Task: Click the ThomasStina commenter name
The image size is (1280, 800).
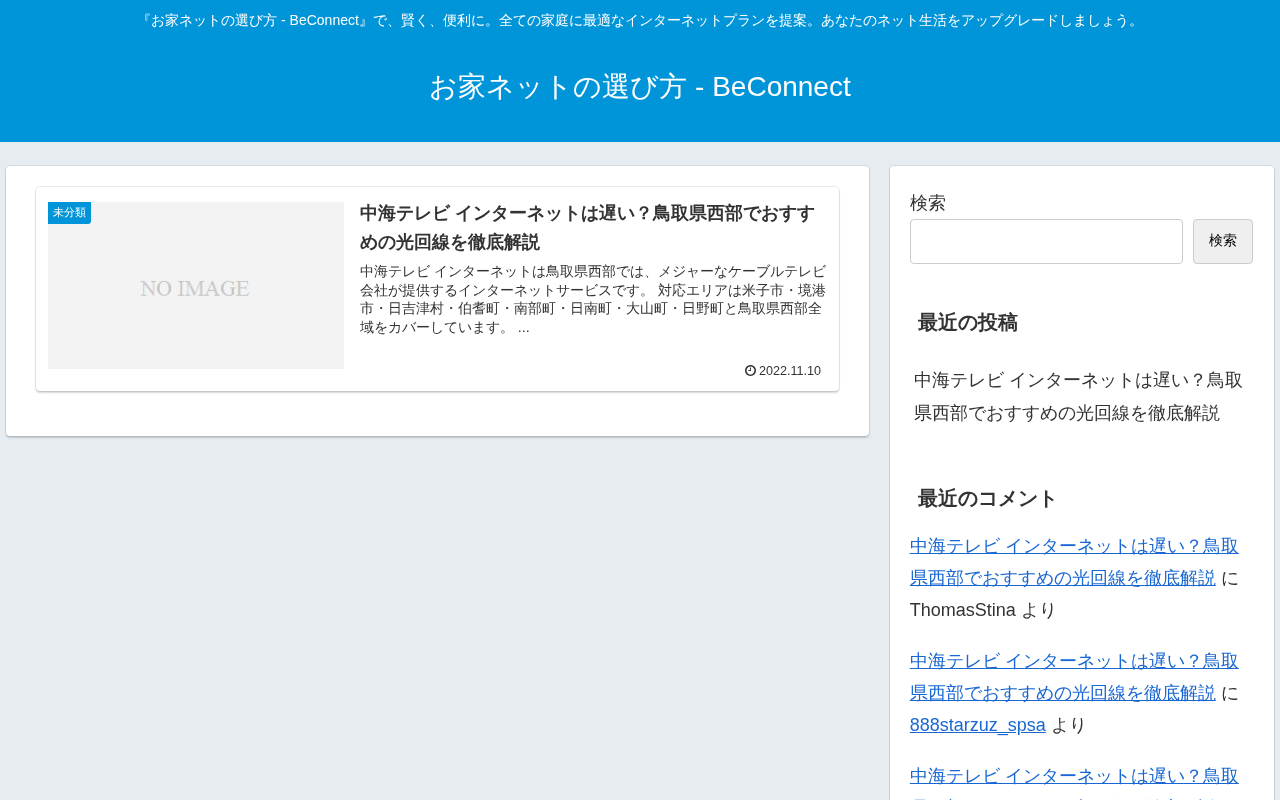Action: point(963,610)
